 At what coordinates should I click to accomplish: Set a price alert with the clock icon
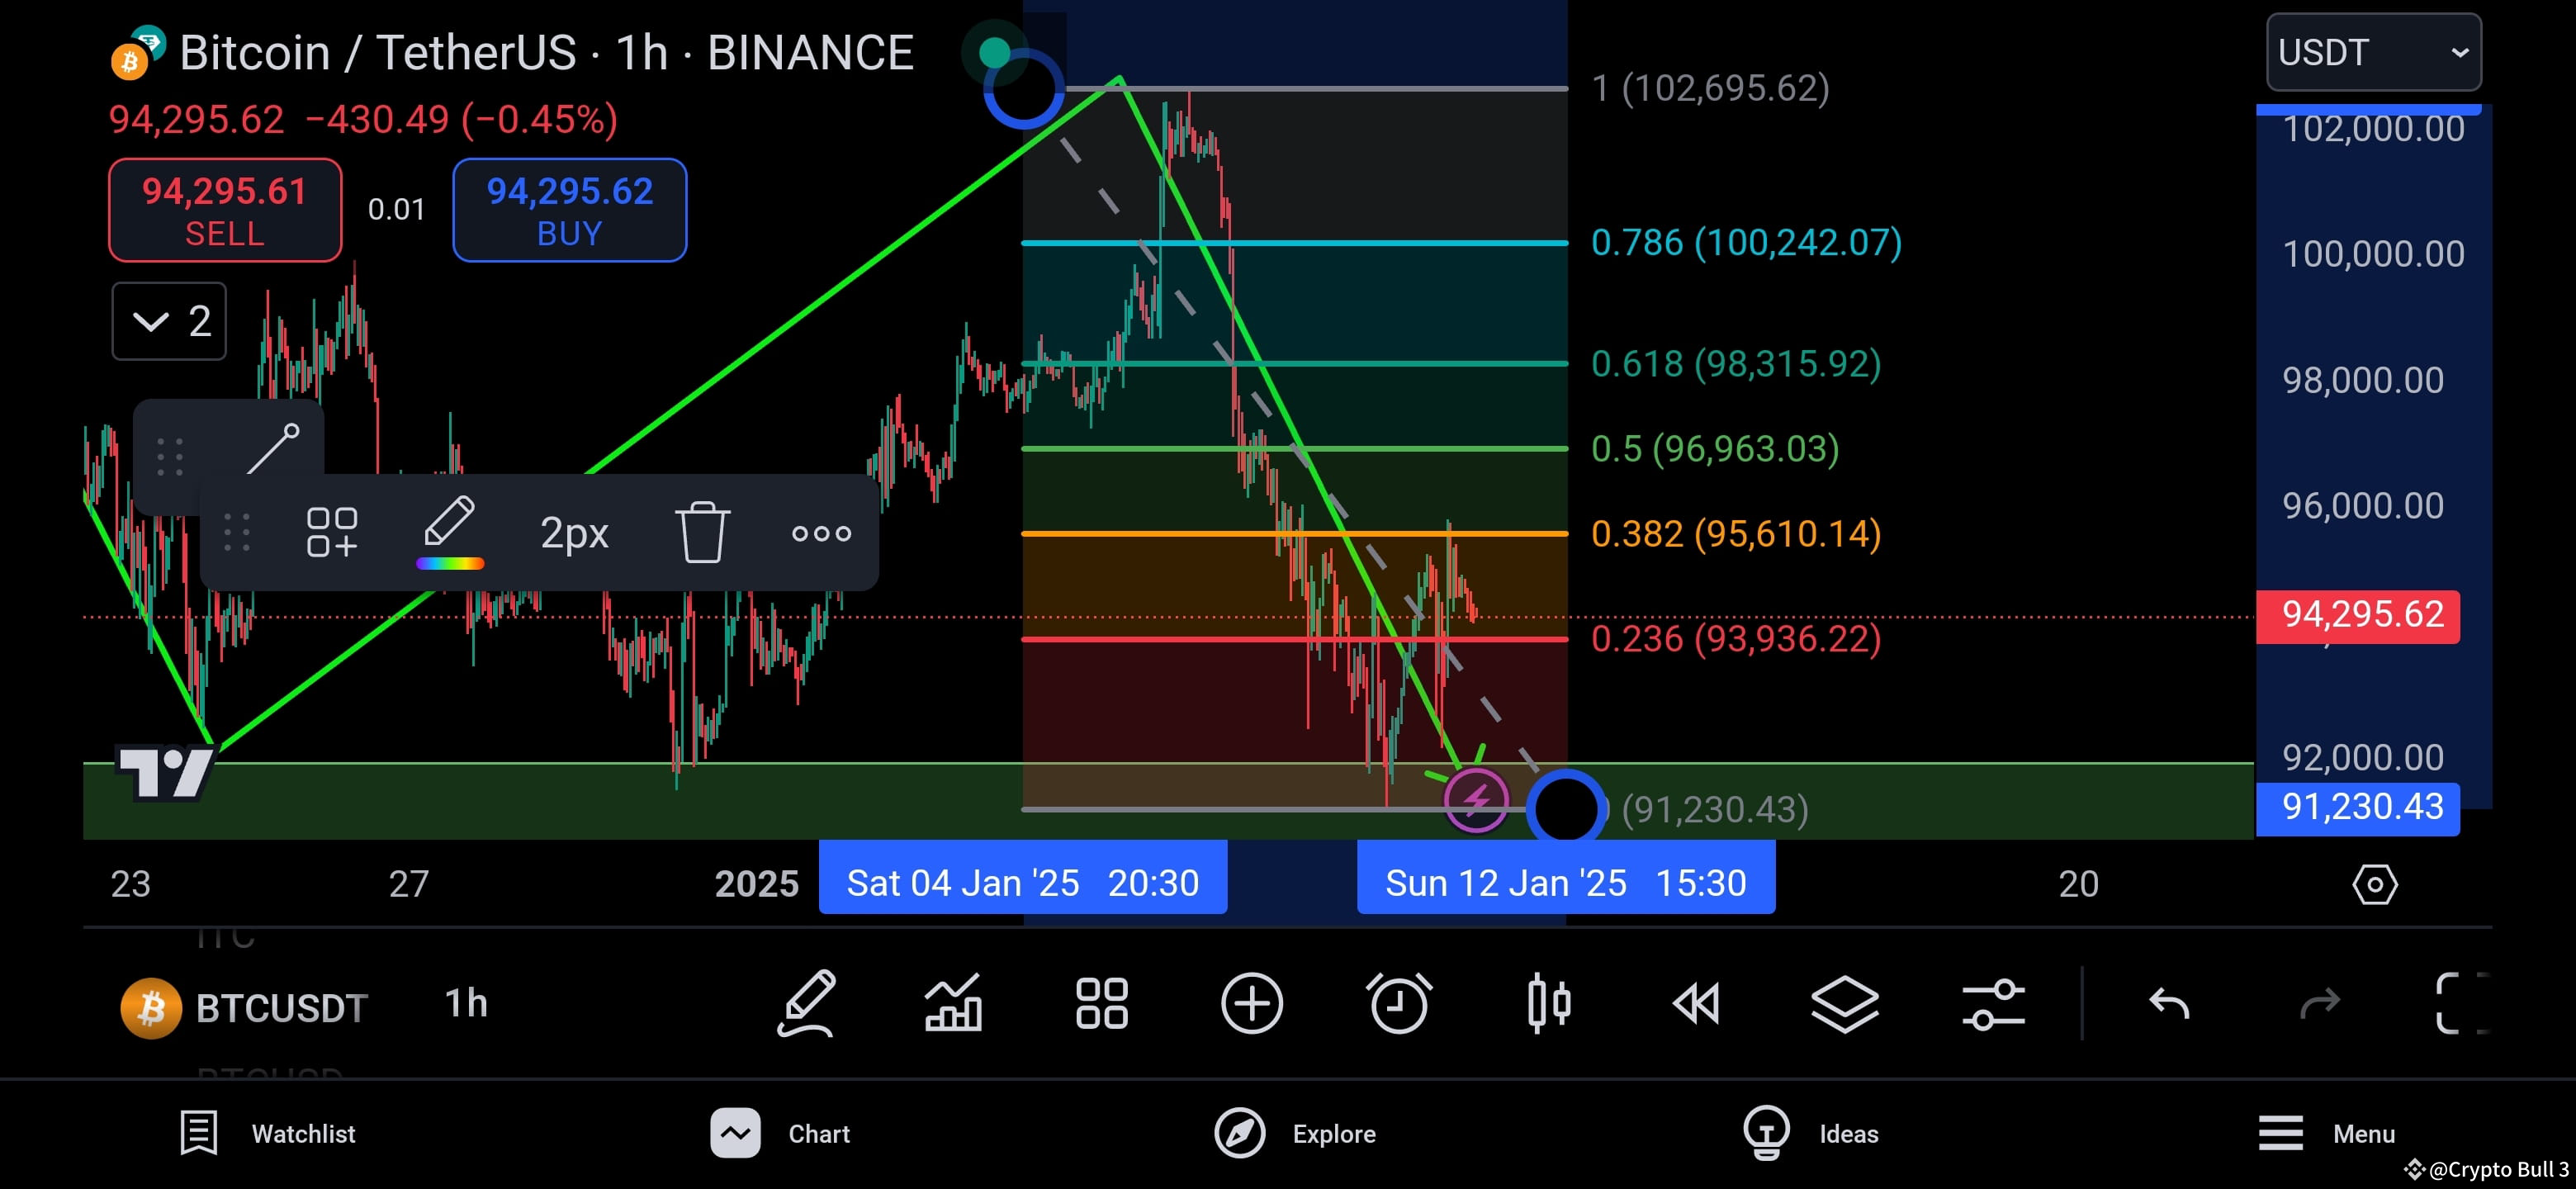pyautogui.click(x=1399, y=1004)
